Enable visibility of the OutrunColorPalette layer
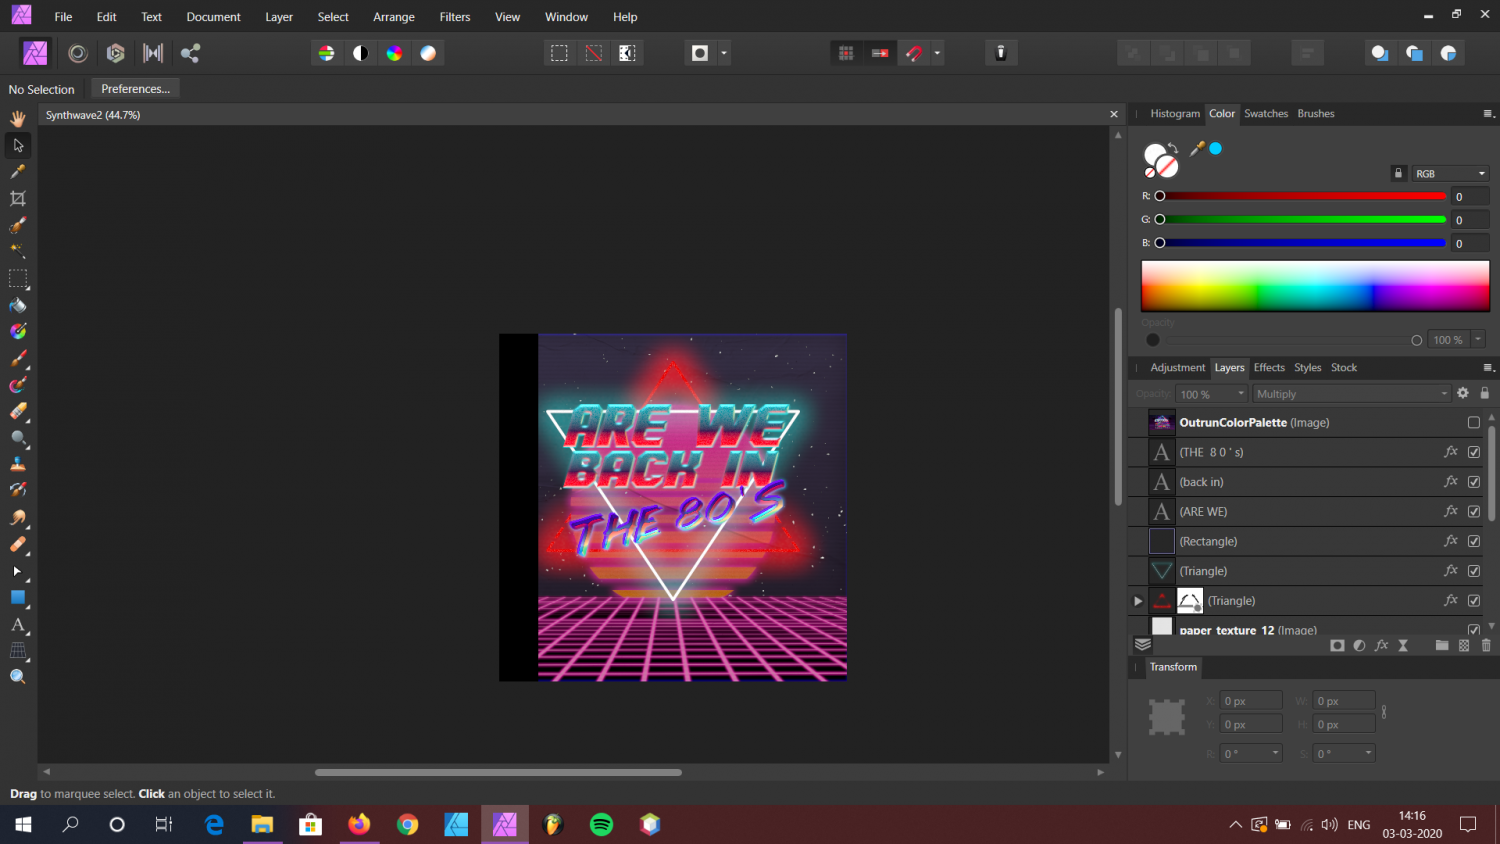The image size is (1500, 844). (1473, 422)
